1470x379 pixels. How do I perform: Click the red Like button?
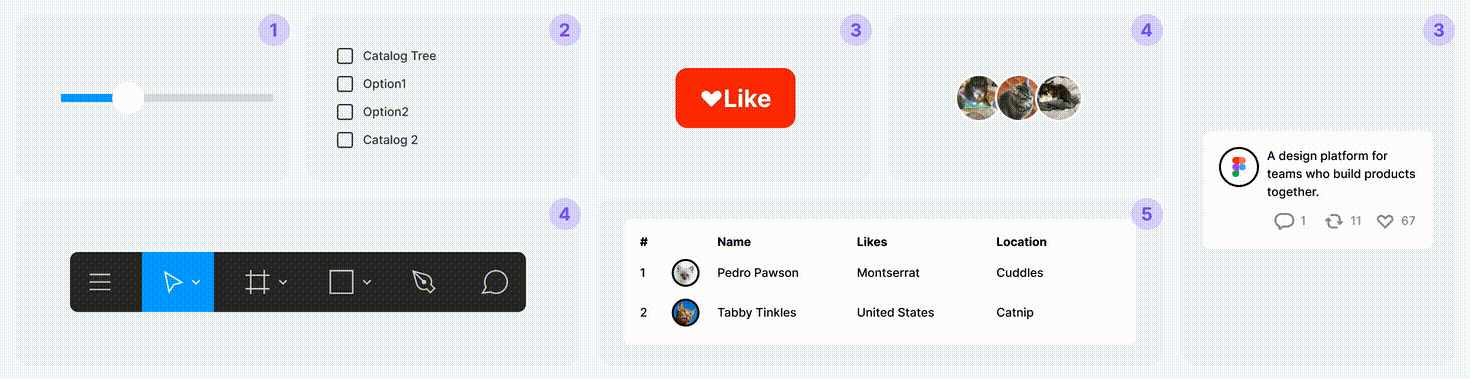(x=735, y=98)
